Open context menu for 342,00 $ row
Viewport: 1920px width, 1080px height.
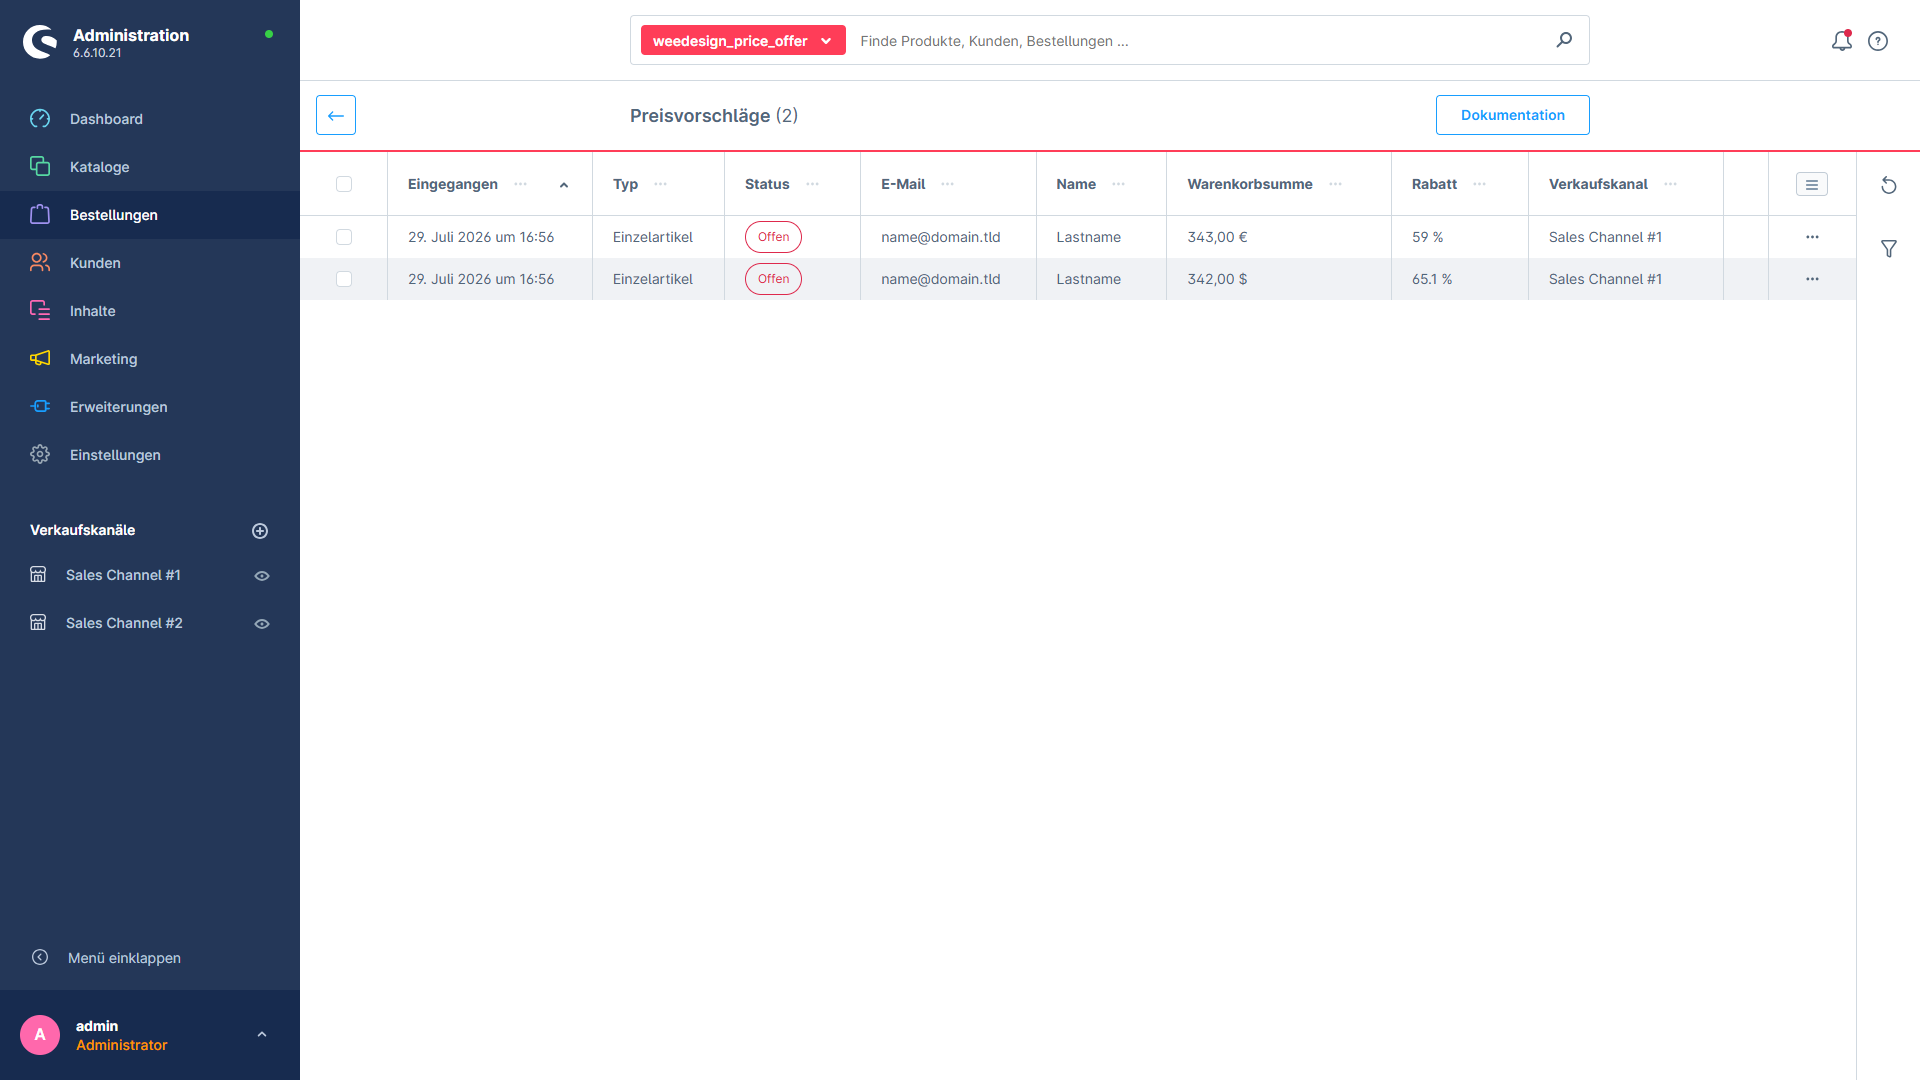1812,279
